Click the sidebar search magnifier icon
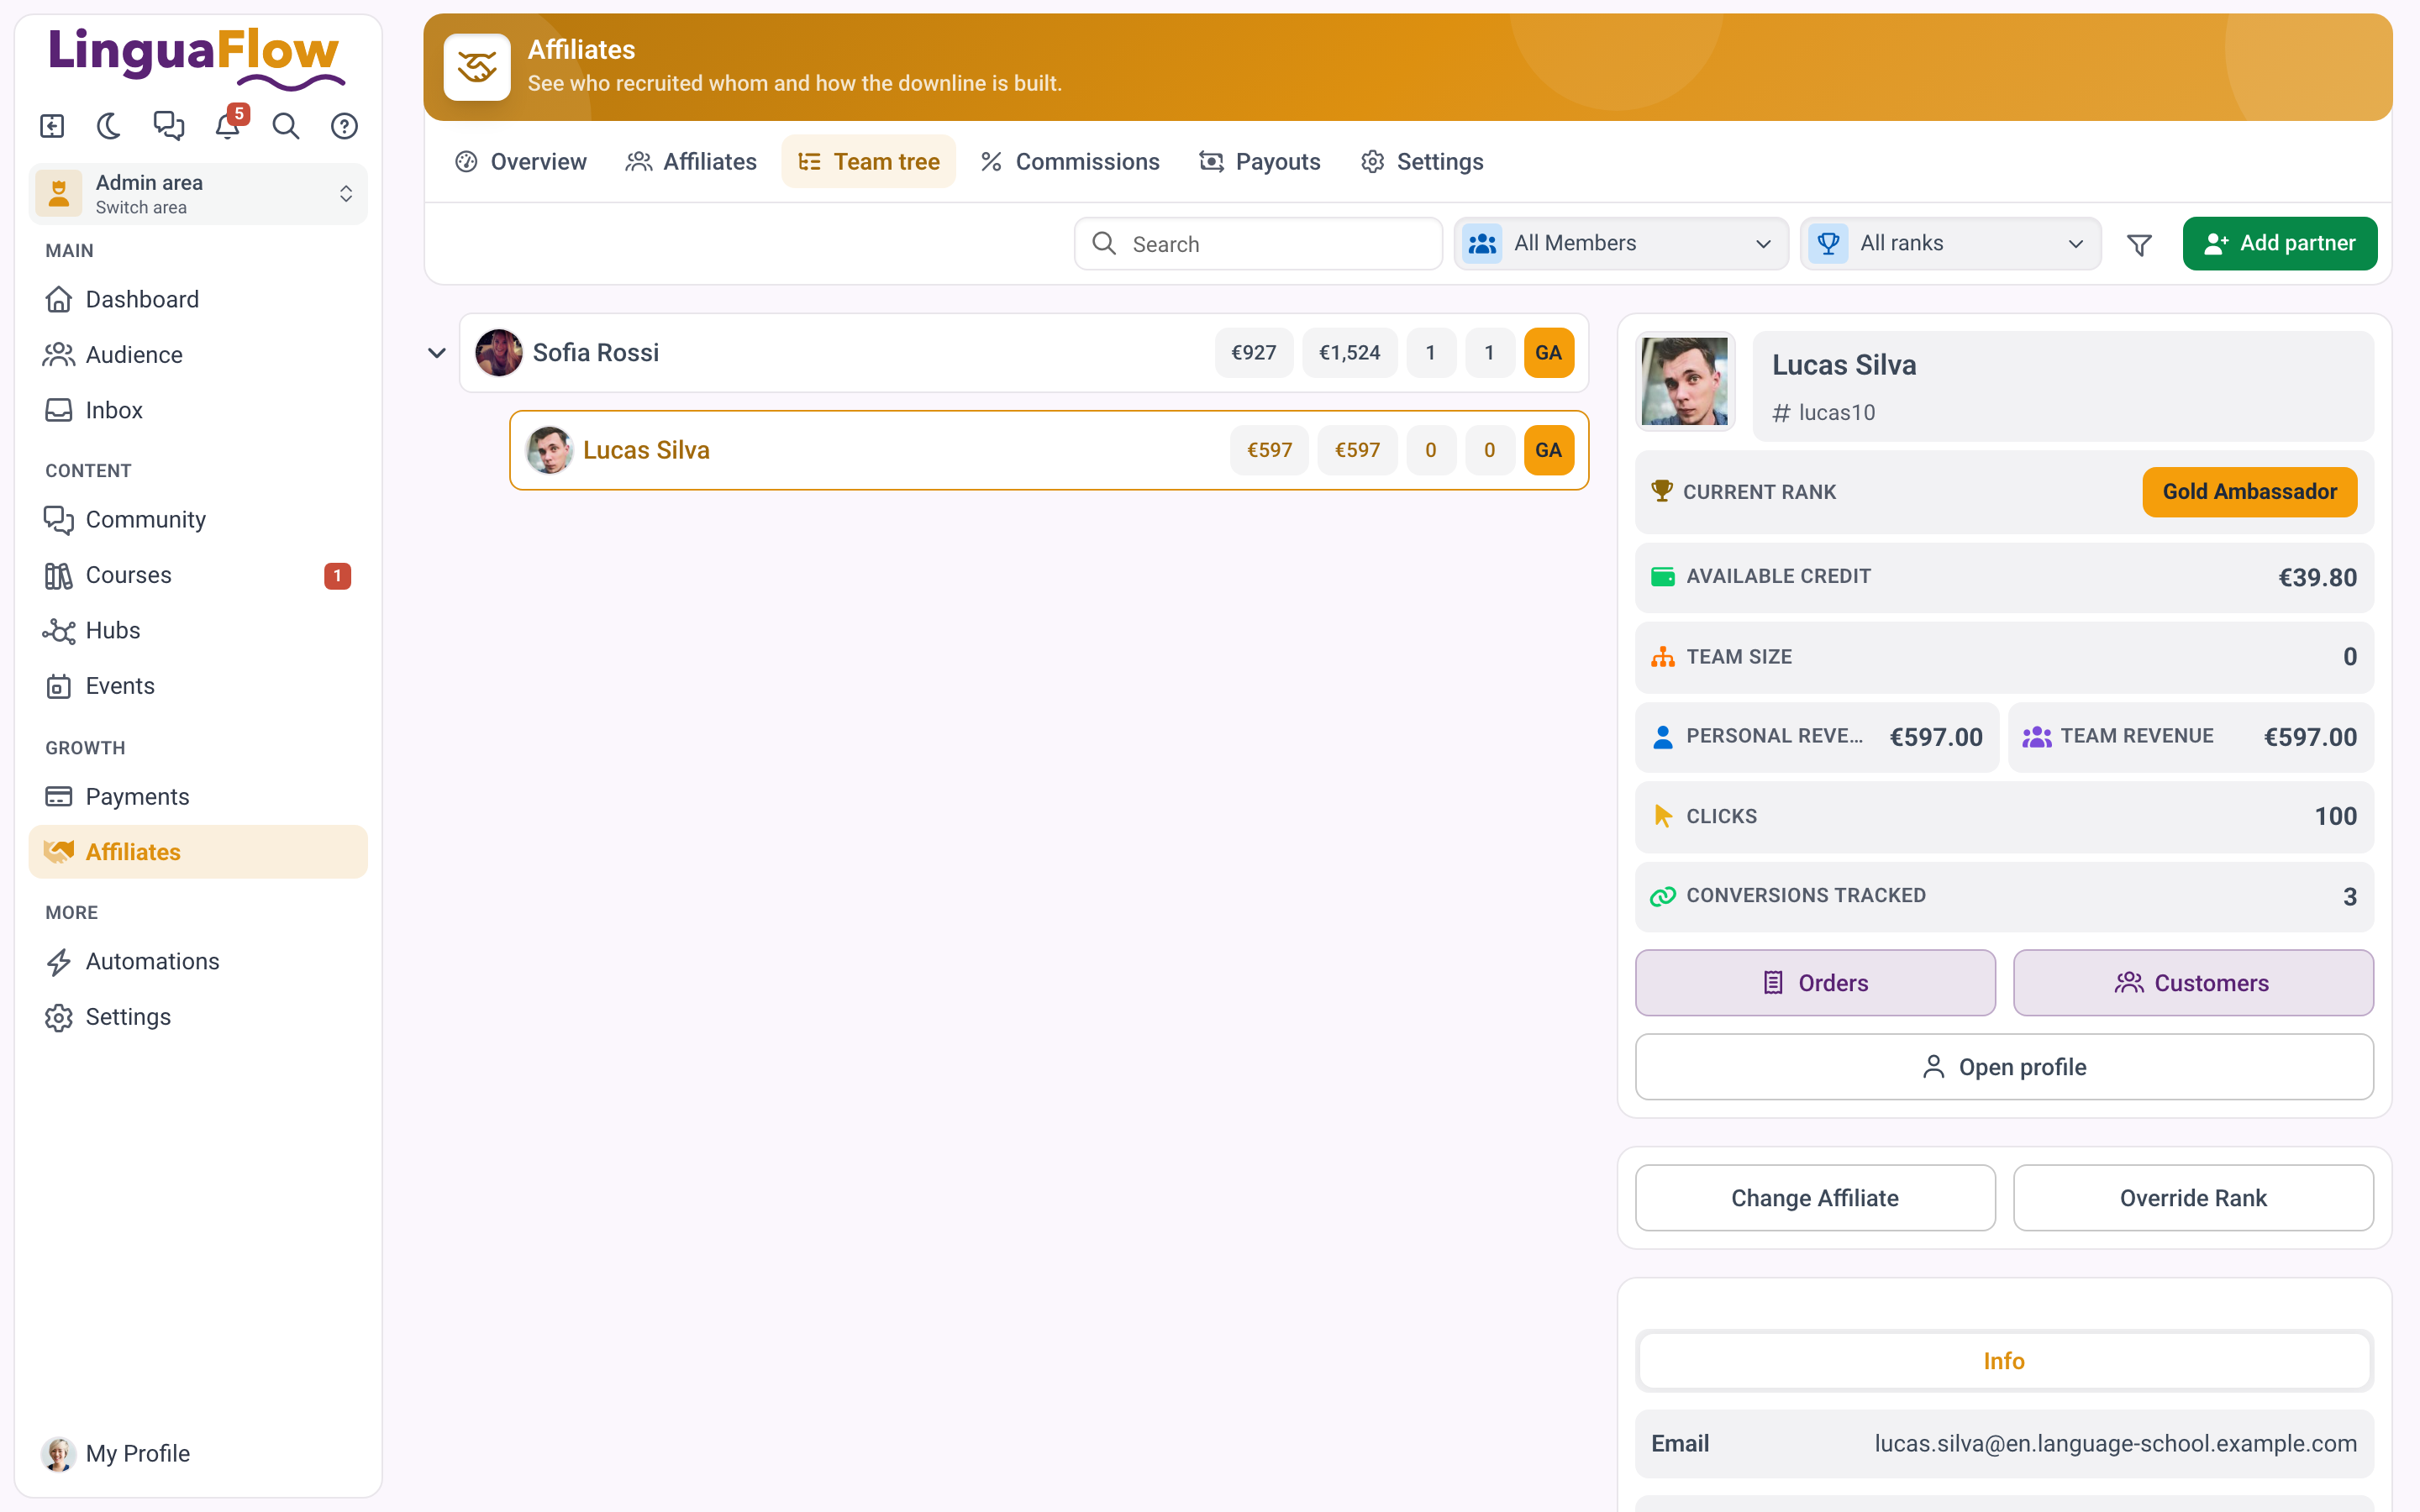Image resolution: width=2420 pixels, height=1512 pixels. tap(286, 126)
